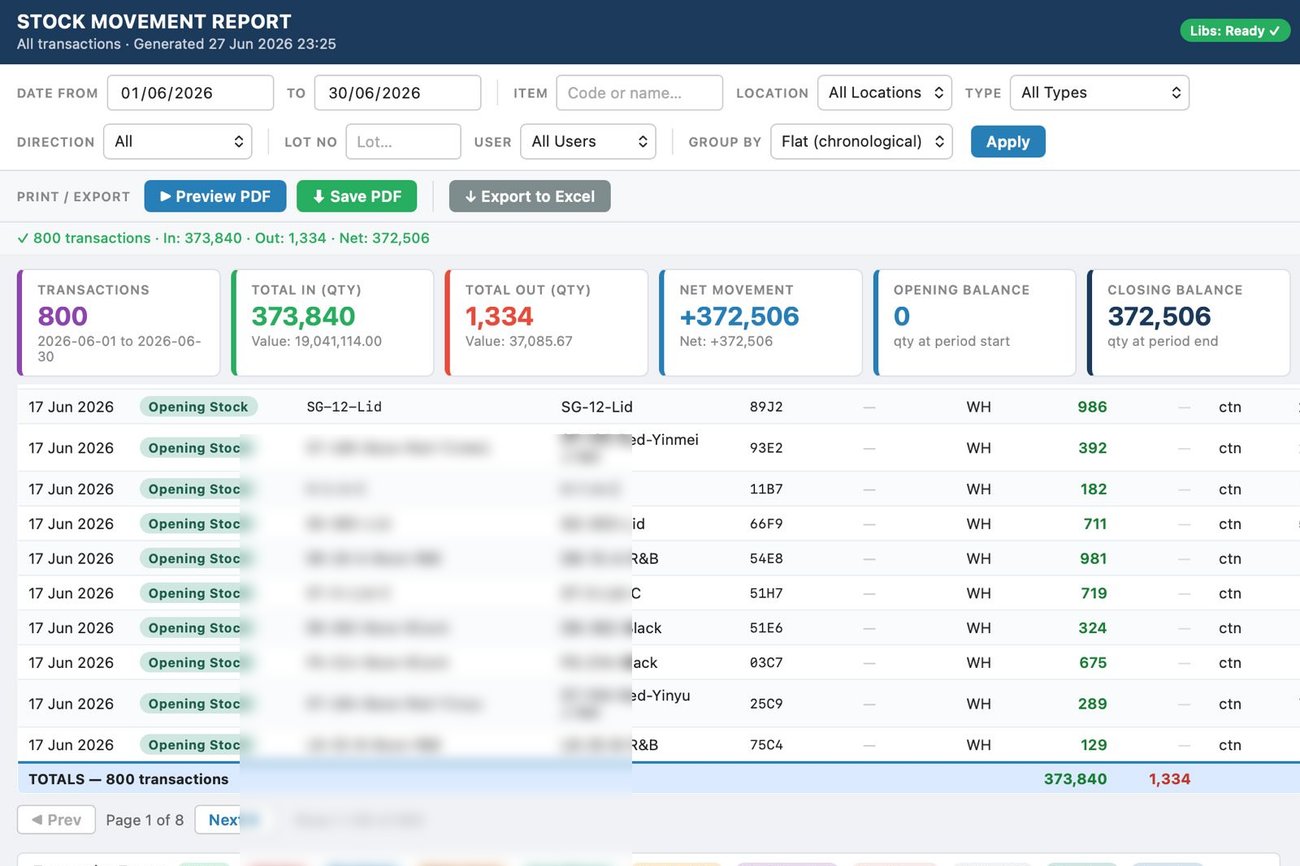Click lot code 89J2
This screenshot has height=866, width=1300.
point(766,407)
